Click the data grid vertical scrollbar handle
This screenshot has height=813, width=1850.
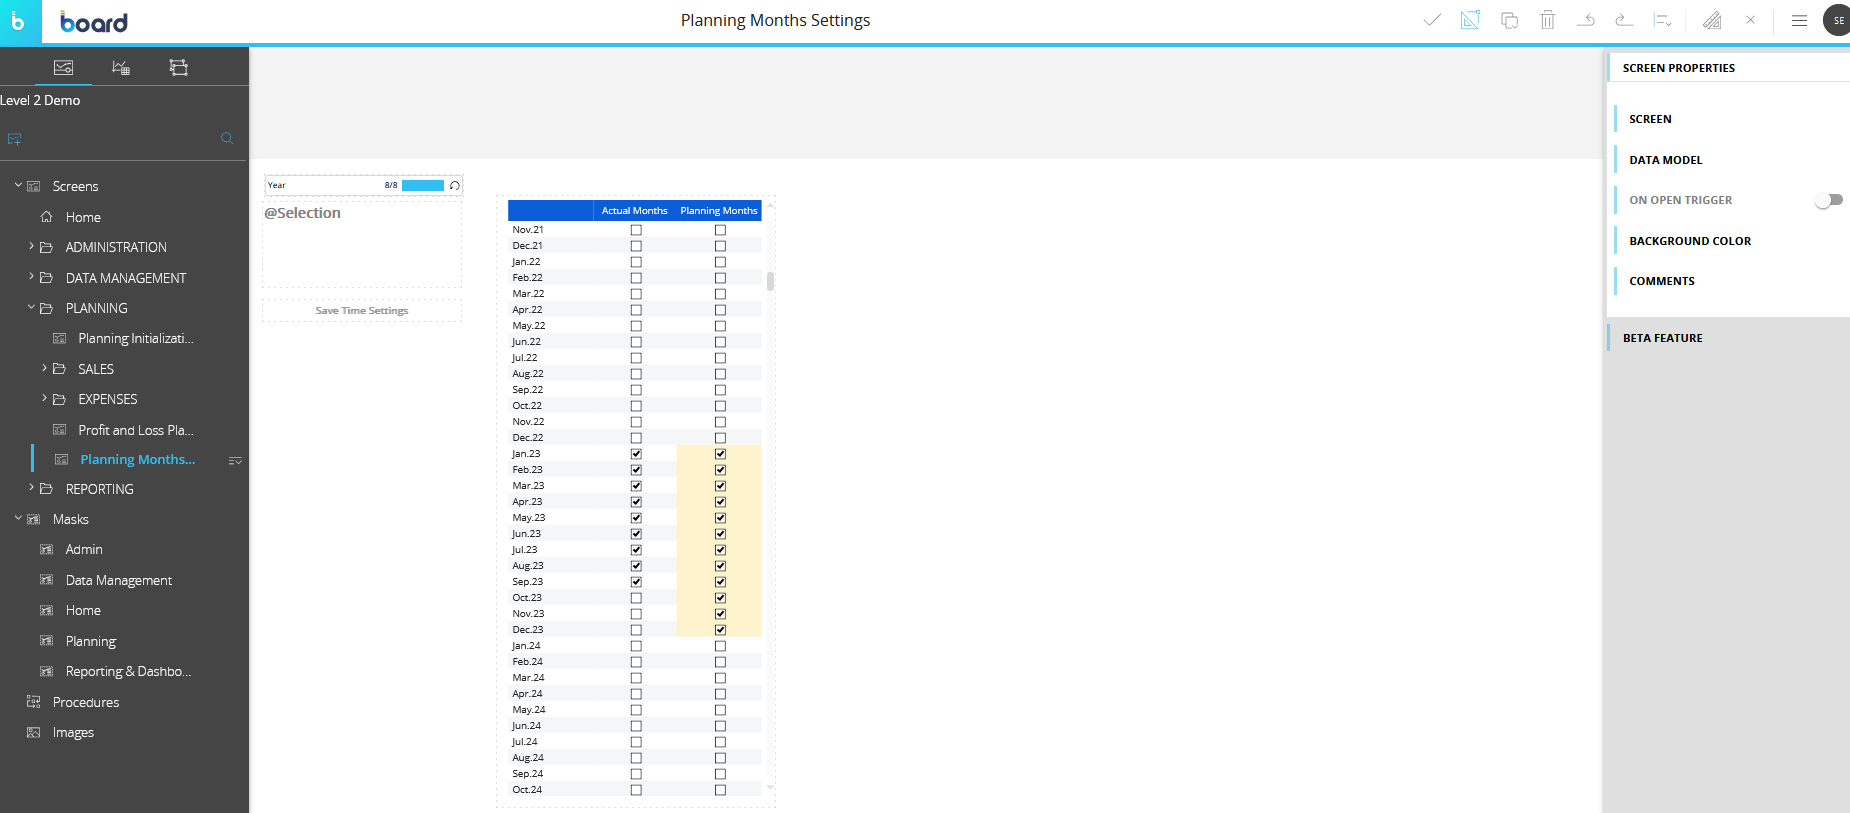(770, 281)
